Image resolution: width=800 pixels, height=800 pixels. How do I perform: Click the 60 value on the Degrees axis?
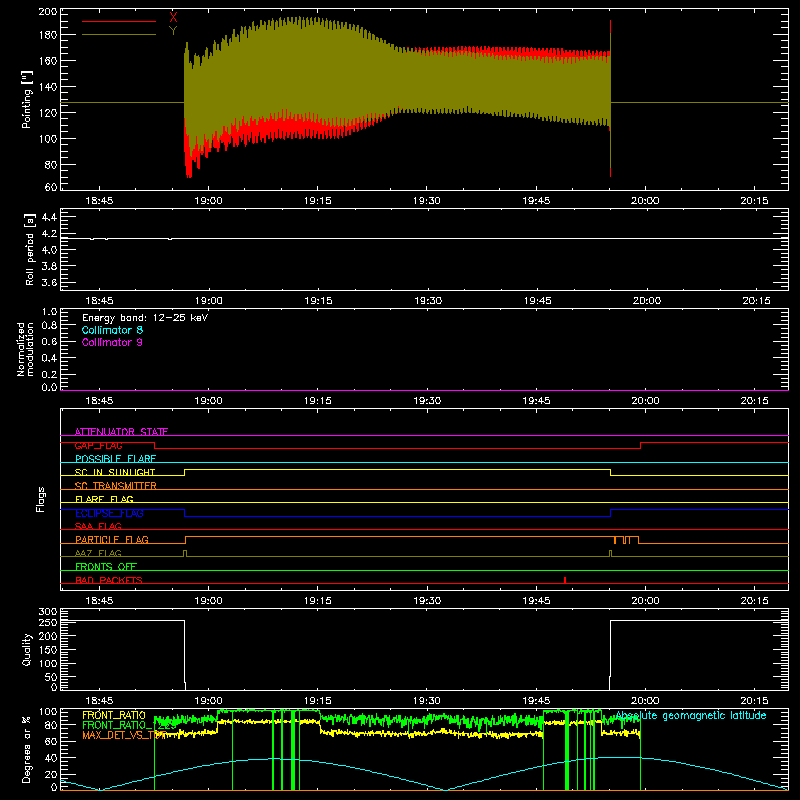pyautogui.click(x=52, y=741)
